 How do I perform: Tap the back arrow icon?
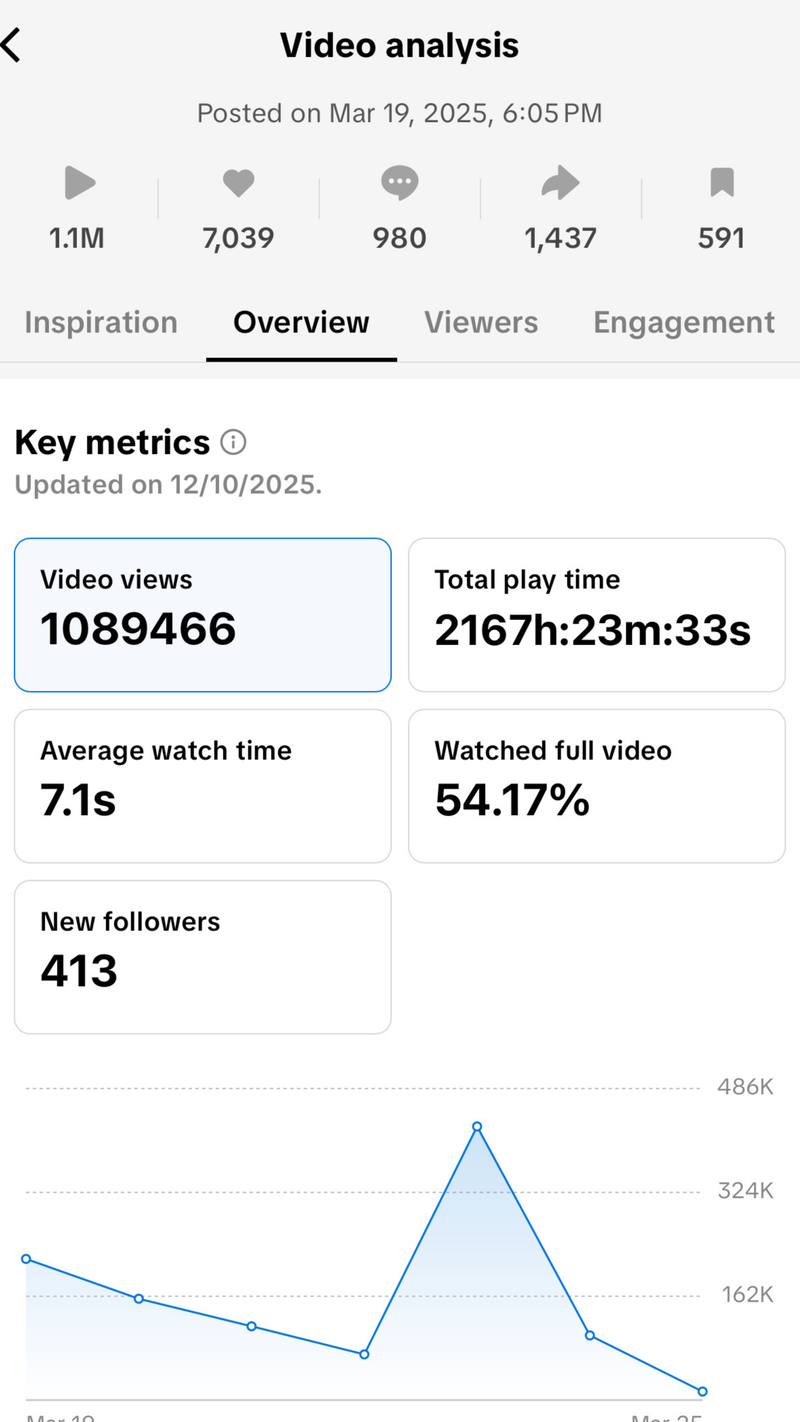click(12, 46)
